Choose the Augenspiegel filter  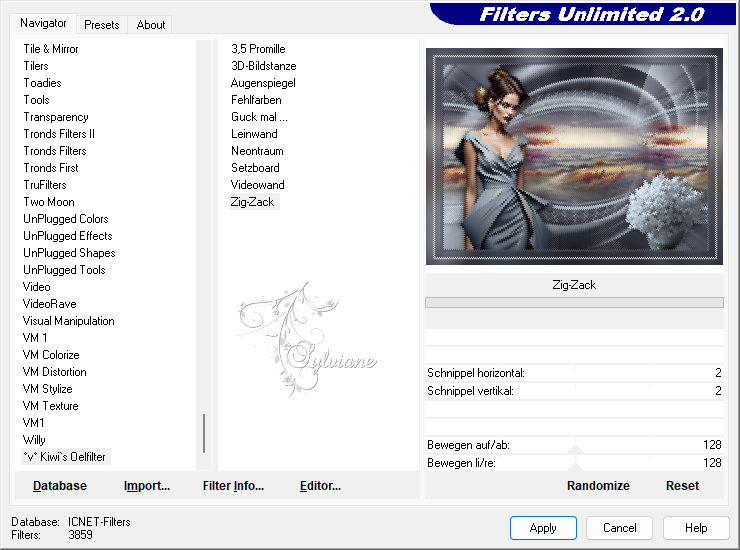coord(263,83)
